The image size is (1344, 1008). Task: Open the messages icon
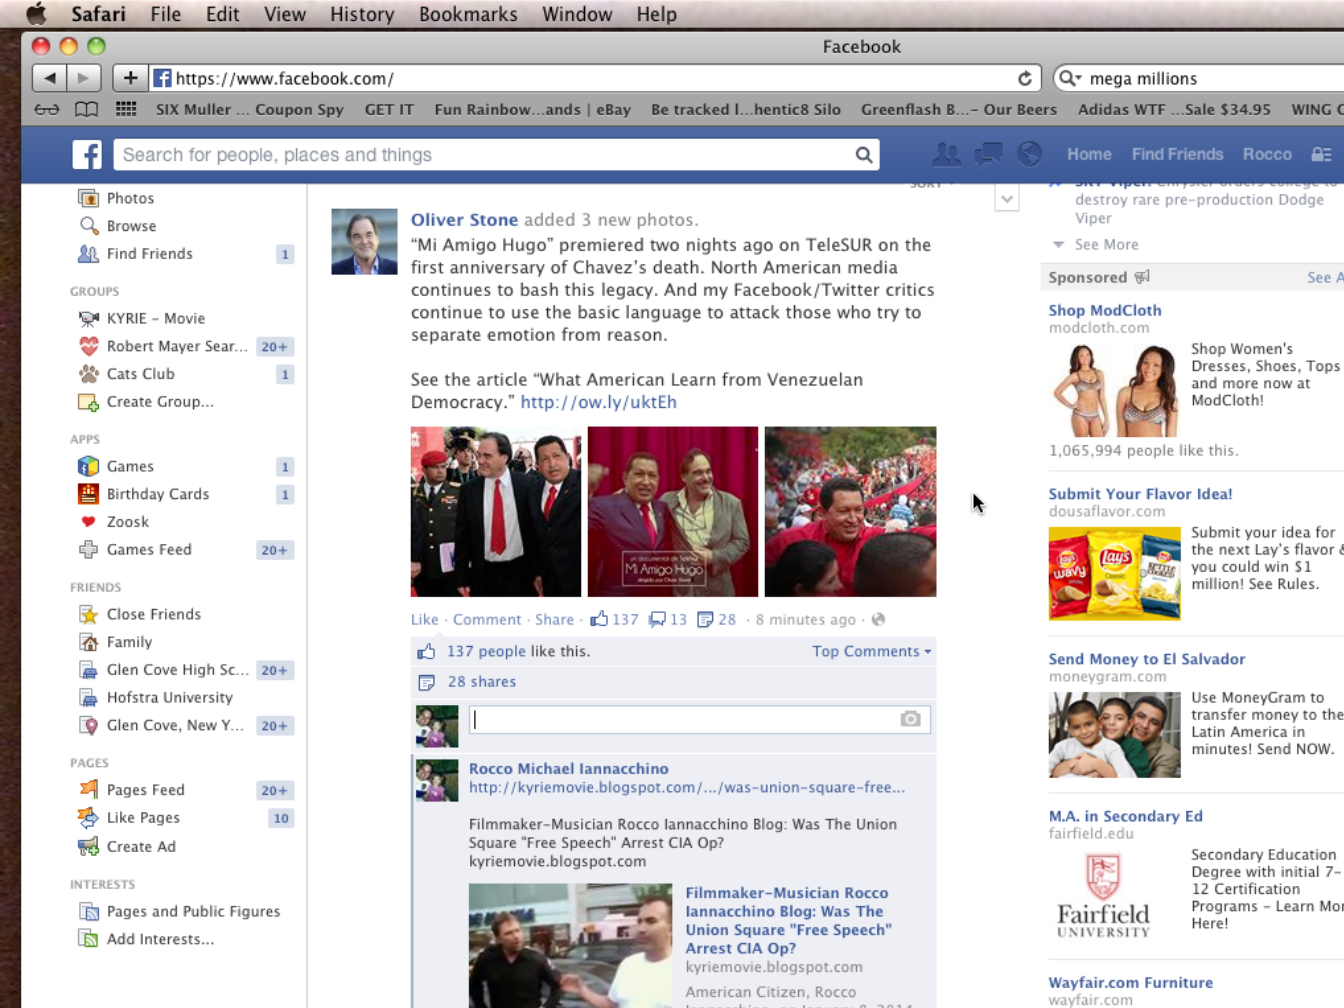988,154
